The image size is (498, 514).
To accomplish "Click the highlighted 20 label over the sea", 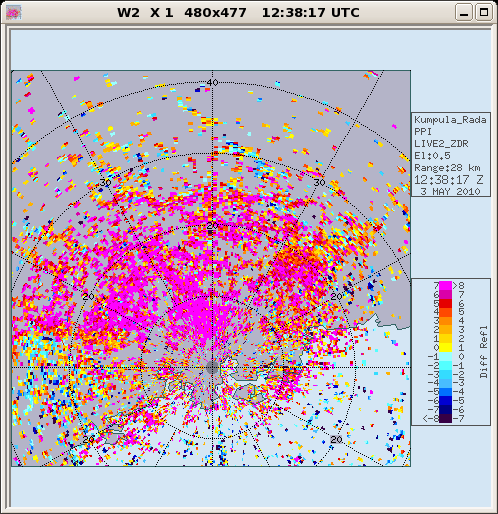I will click(336, 440).
